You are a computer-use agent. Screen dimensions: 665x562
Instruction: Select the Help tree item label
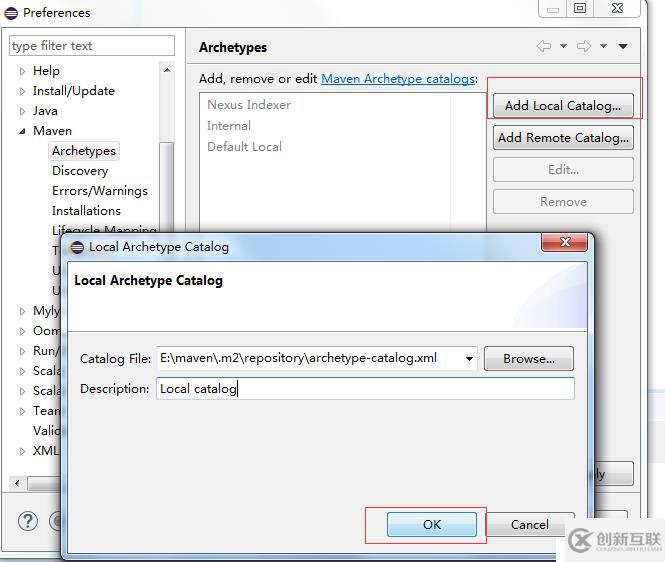pos(46,71)
